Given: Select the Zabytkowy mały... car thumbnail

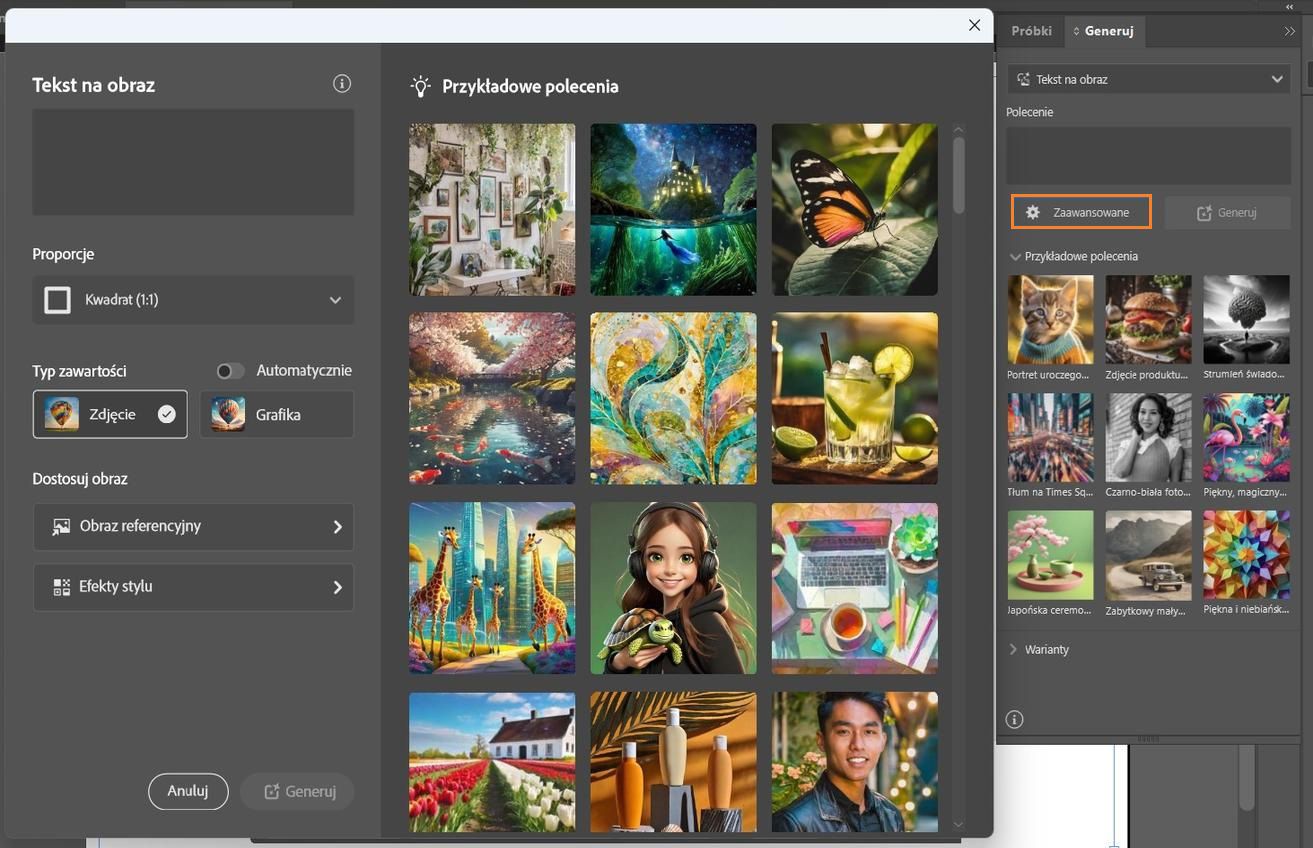Looking at the screenshot, I should (x=1148, y=555).
